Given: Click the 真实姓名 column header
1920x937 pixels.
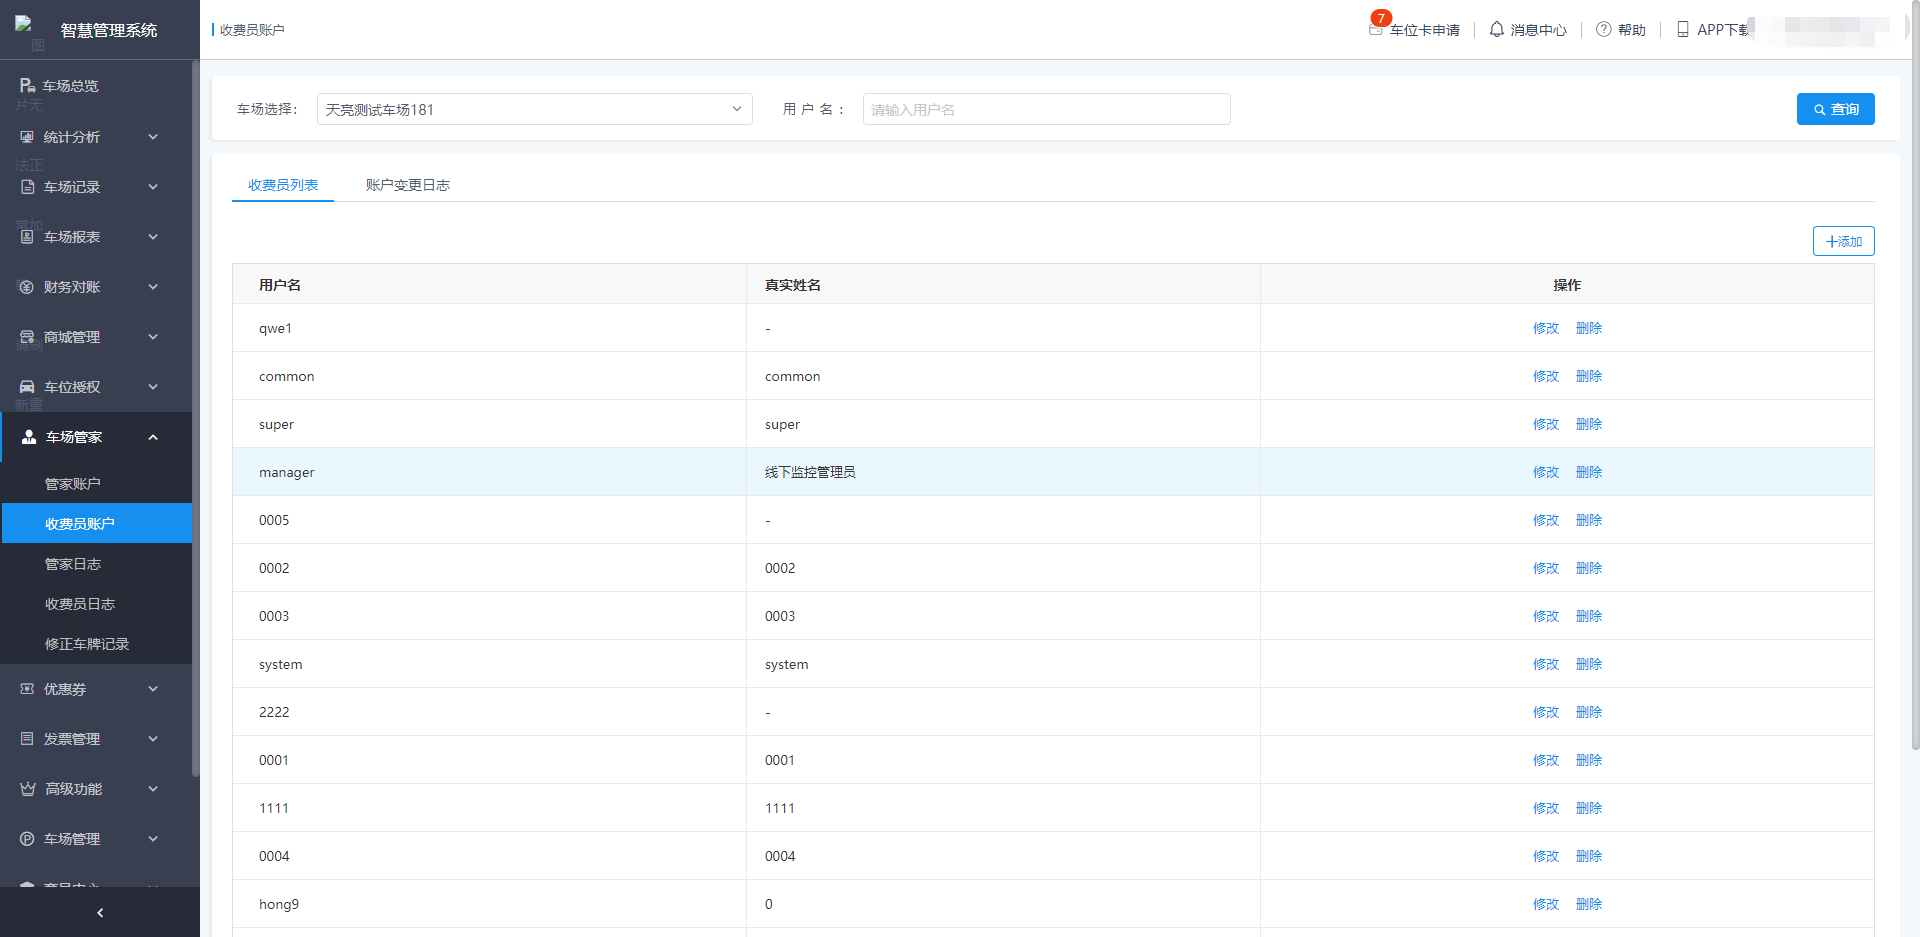Looking at the screenshot, I should point(1003,285).
